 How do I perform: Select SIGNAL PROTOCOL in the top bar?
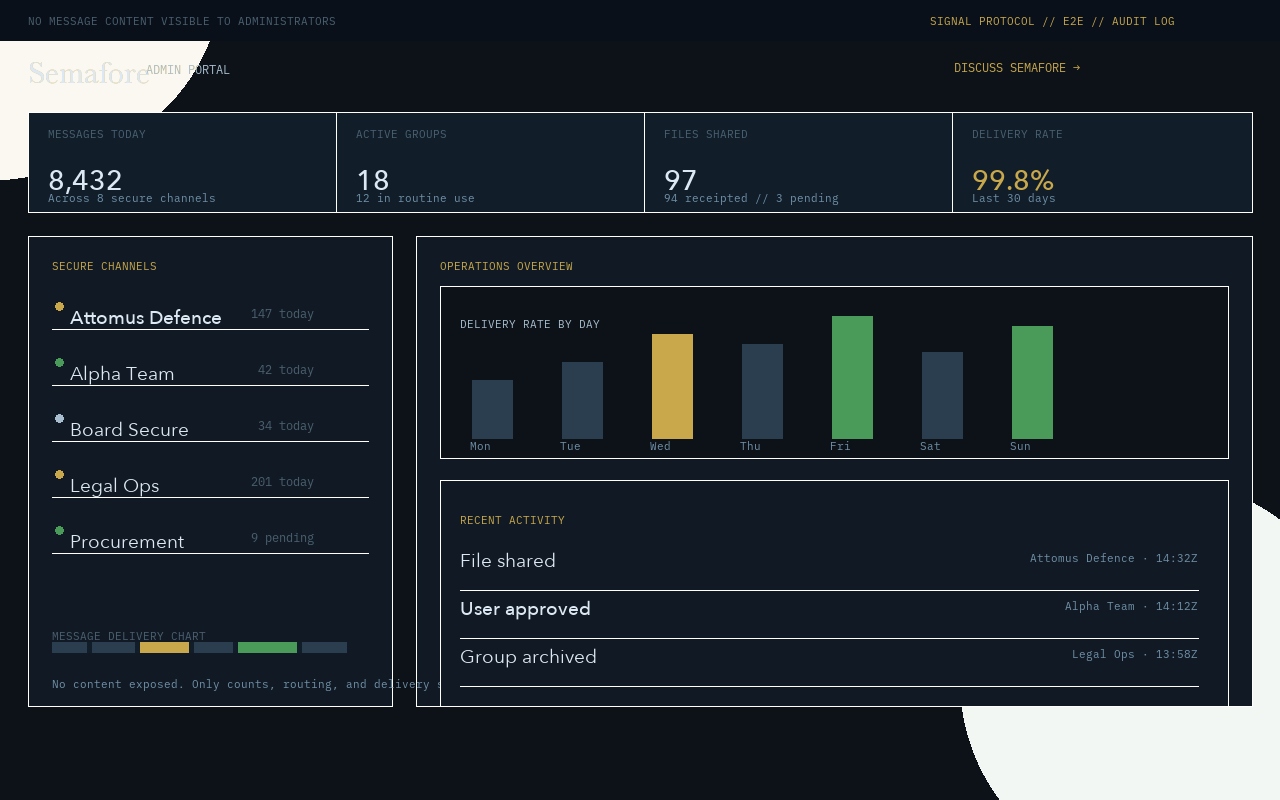[x=982, y=20]
